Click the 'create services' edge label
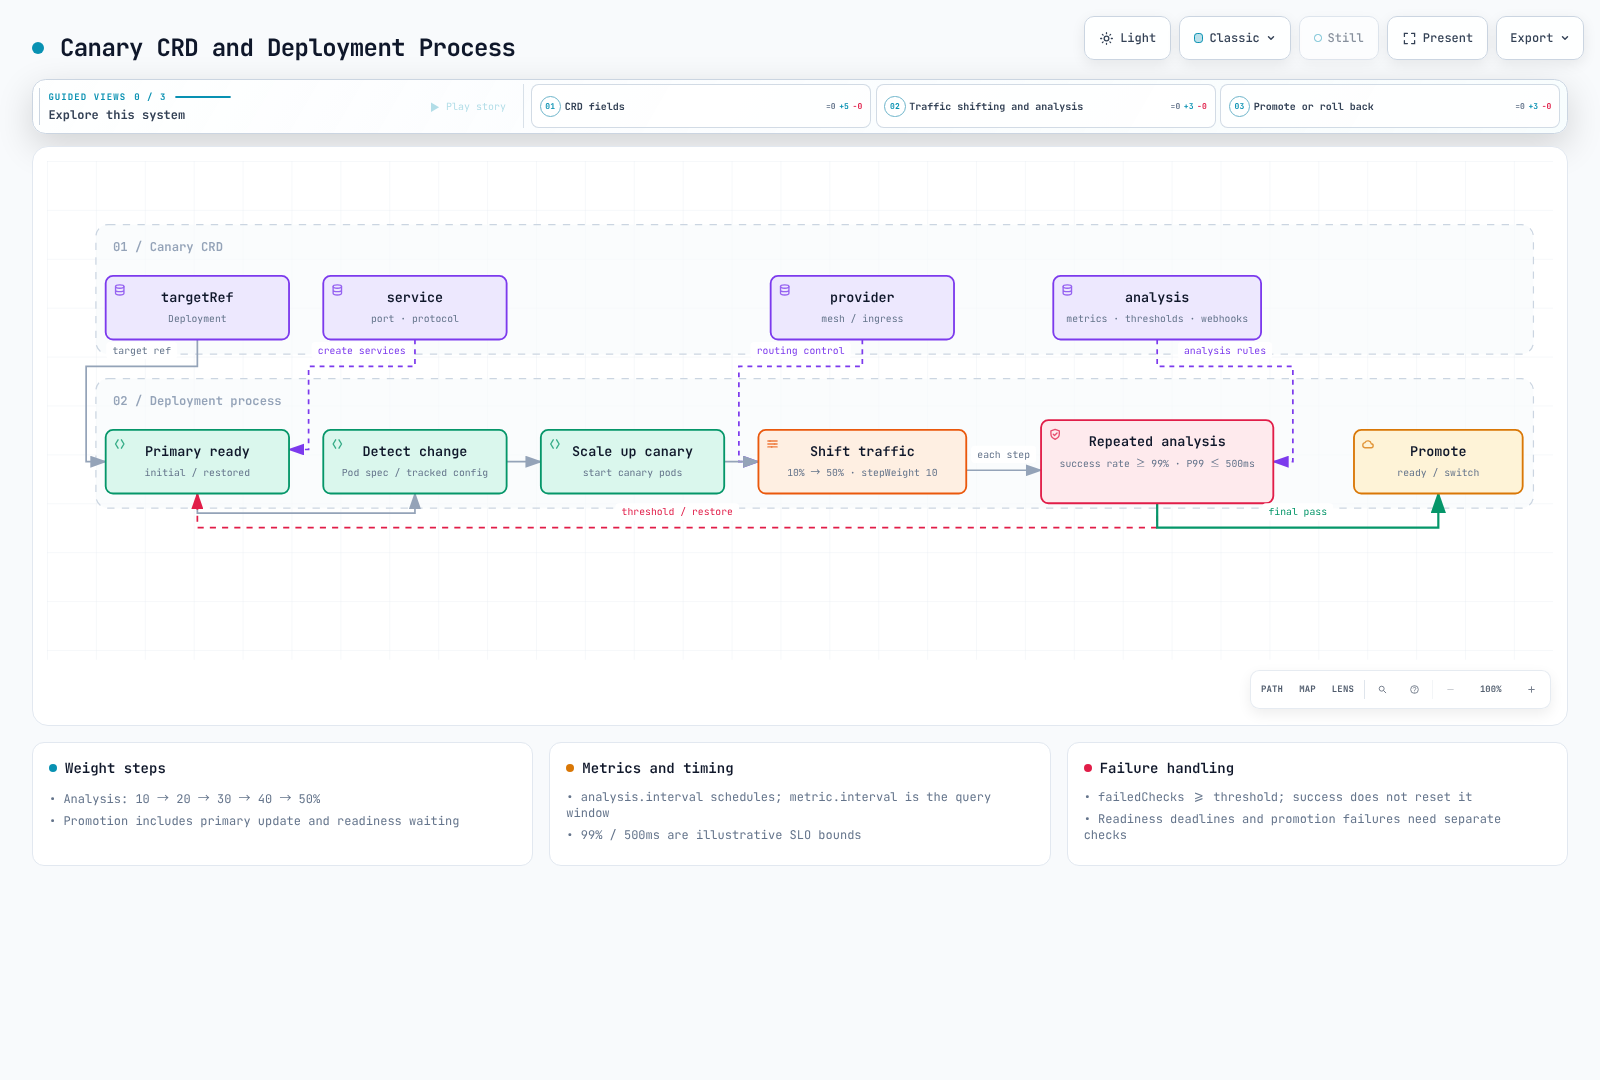Screen dimensions: 1600x1080 (x=362, y=351)
